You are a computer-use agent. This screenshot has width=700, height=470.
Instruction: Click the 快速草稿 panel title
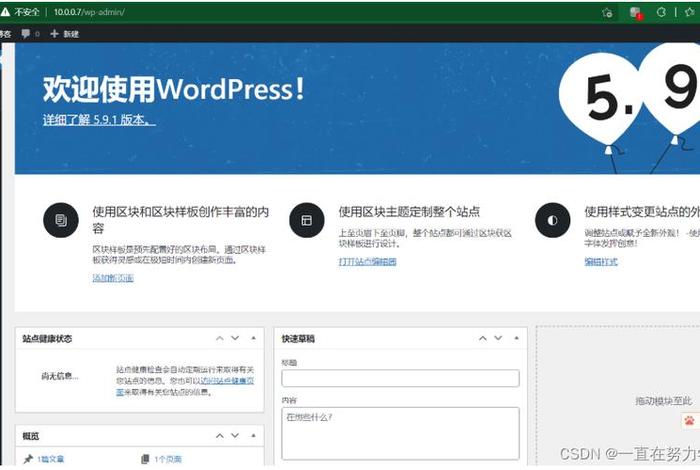(298, 339)
